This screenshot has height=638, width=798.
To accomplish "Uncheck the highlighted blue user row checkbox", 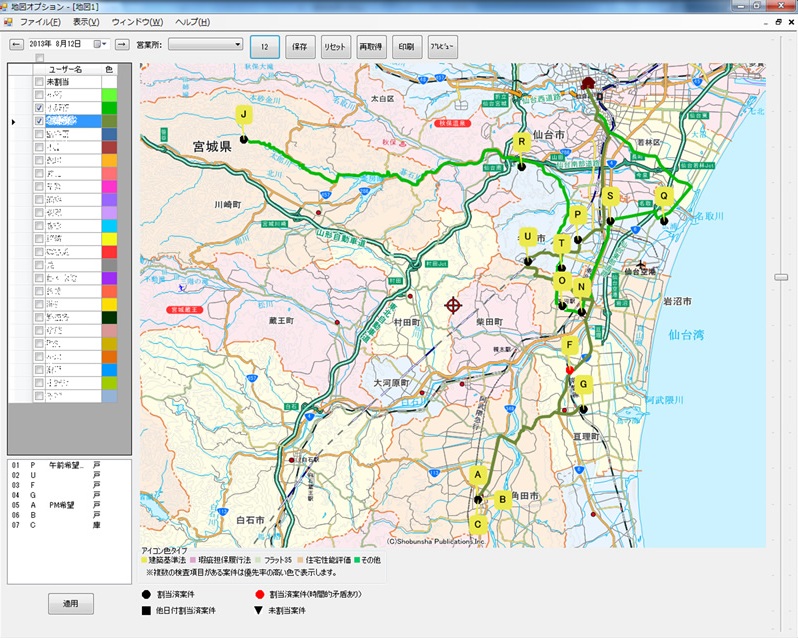I will (39, 121).
